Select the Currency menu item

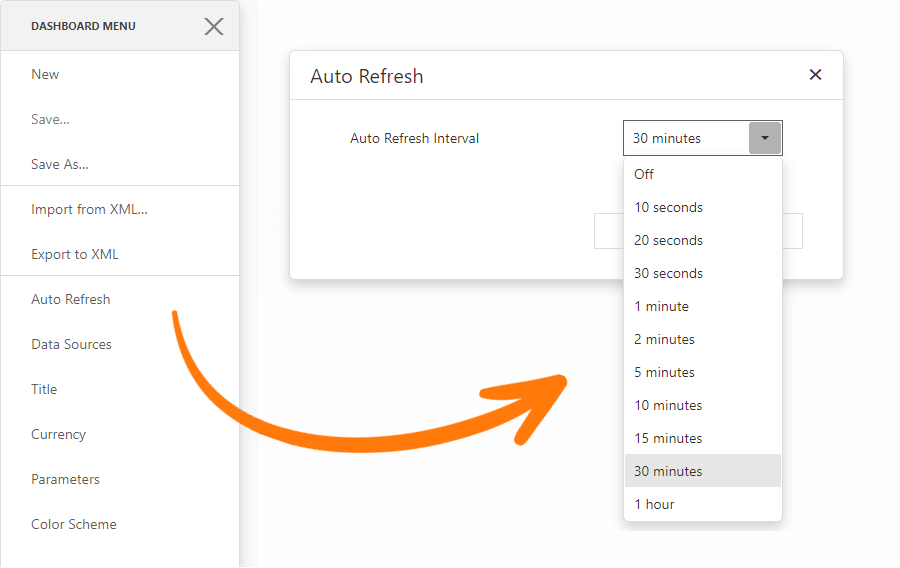tap(58, 434)
